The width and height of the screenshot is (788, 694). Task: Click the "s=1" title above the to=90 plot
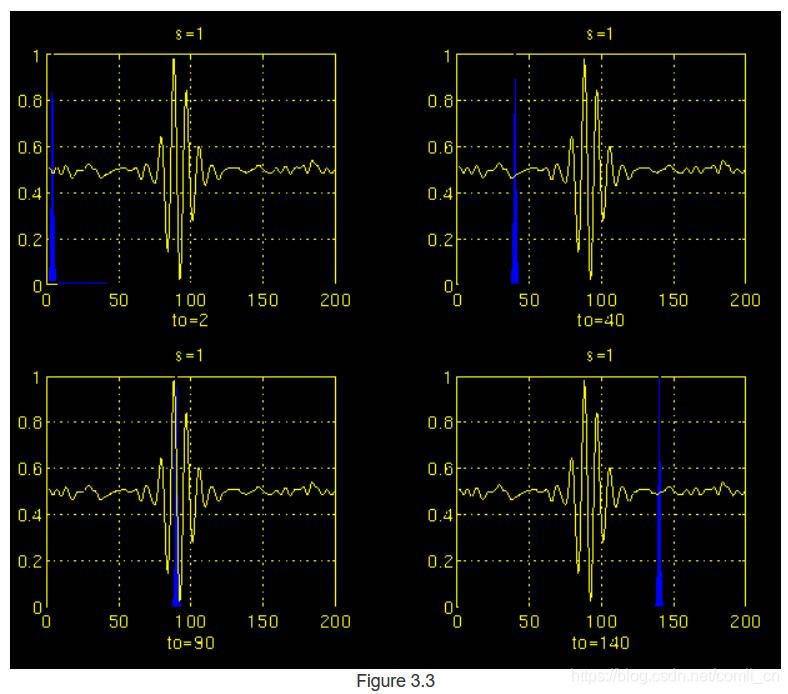pyautogui.click(x=189, y=356)
